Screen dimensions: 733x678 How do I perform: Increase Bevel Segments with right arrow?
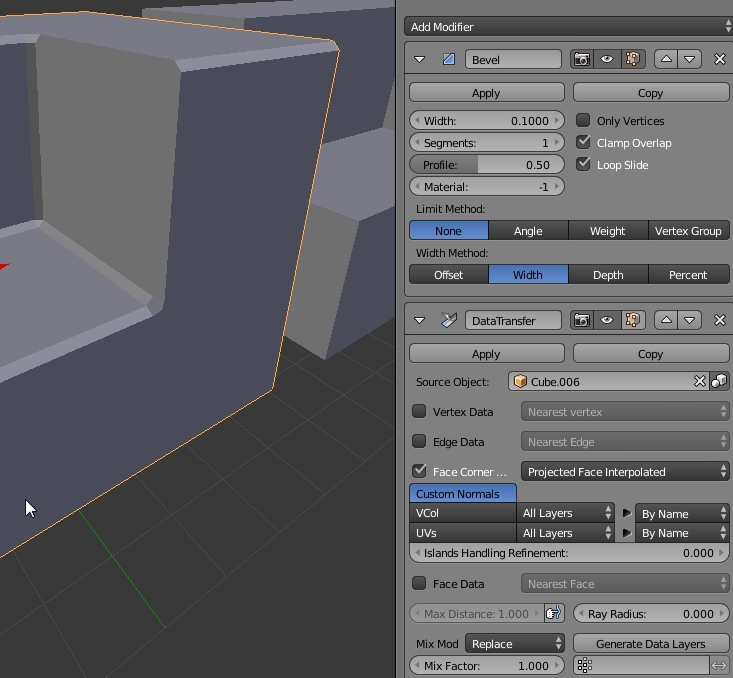click(557, 143)
